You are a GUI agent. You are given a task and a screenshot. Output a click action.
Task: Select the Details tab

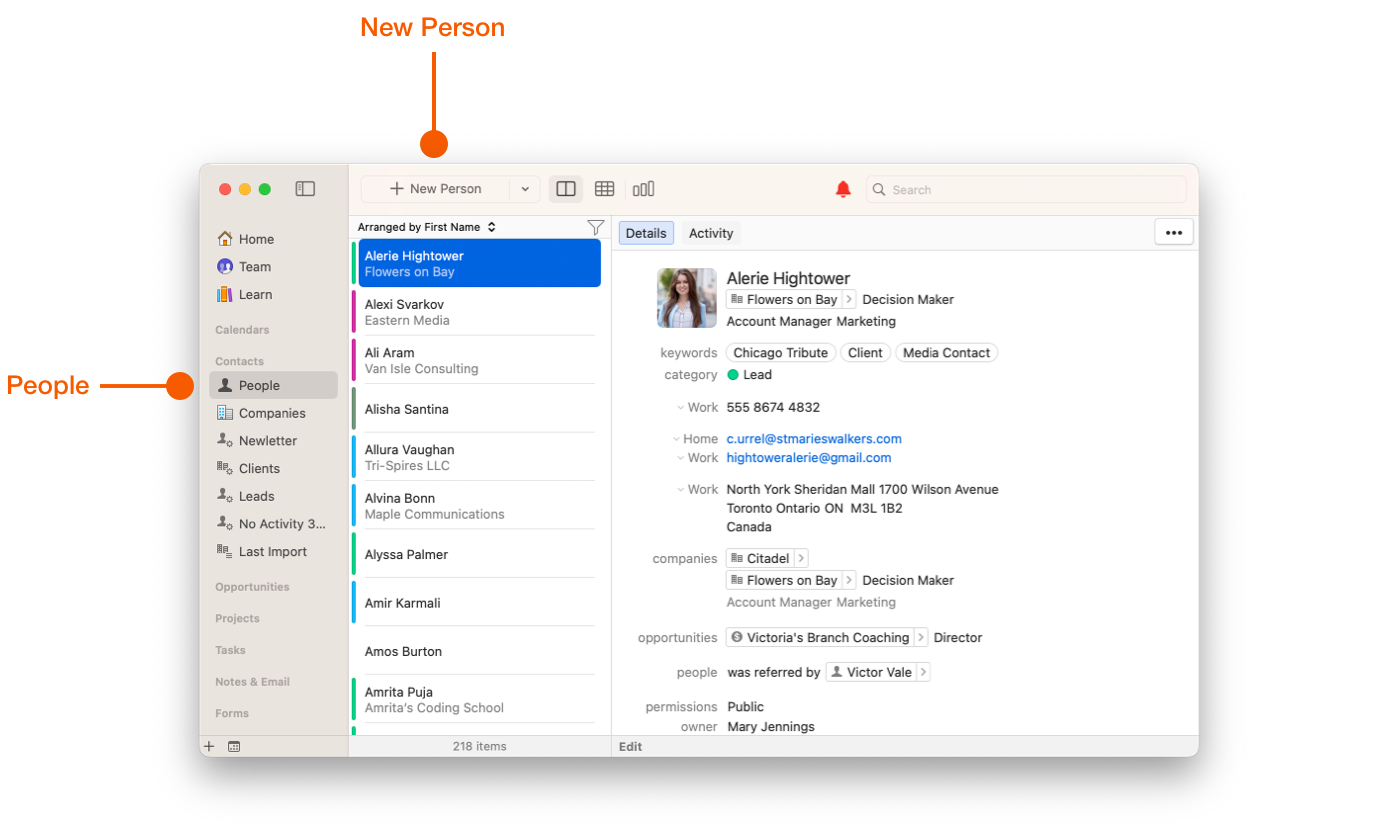click(646, 233)
